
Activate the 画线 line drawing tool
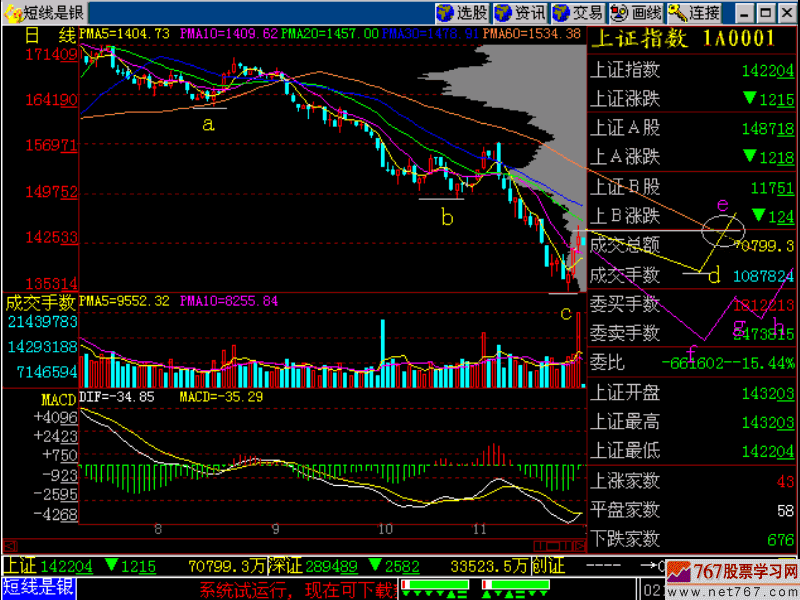[636, 12]
